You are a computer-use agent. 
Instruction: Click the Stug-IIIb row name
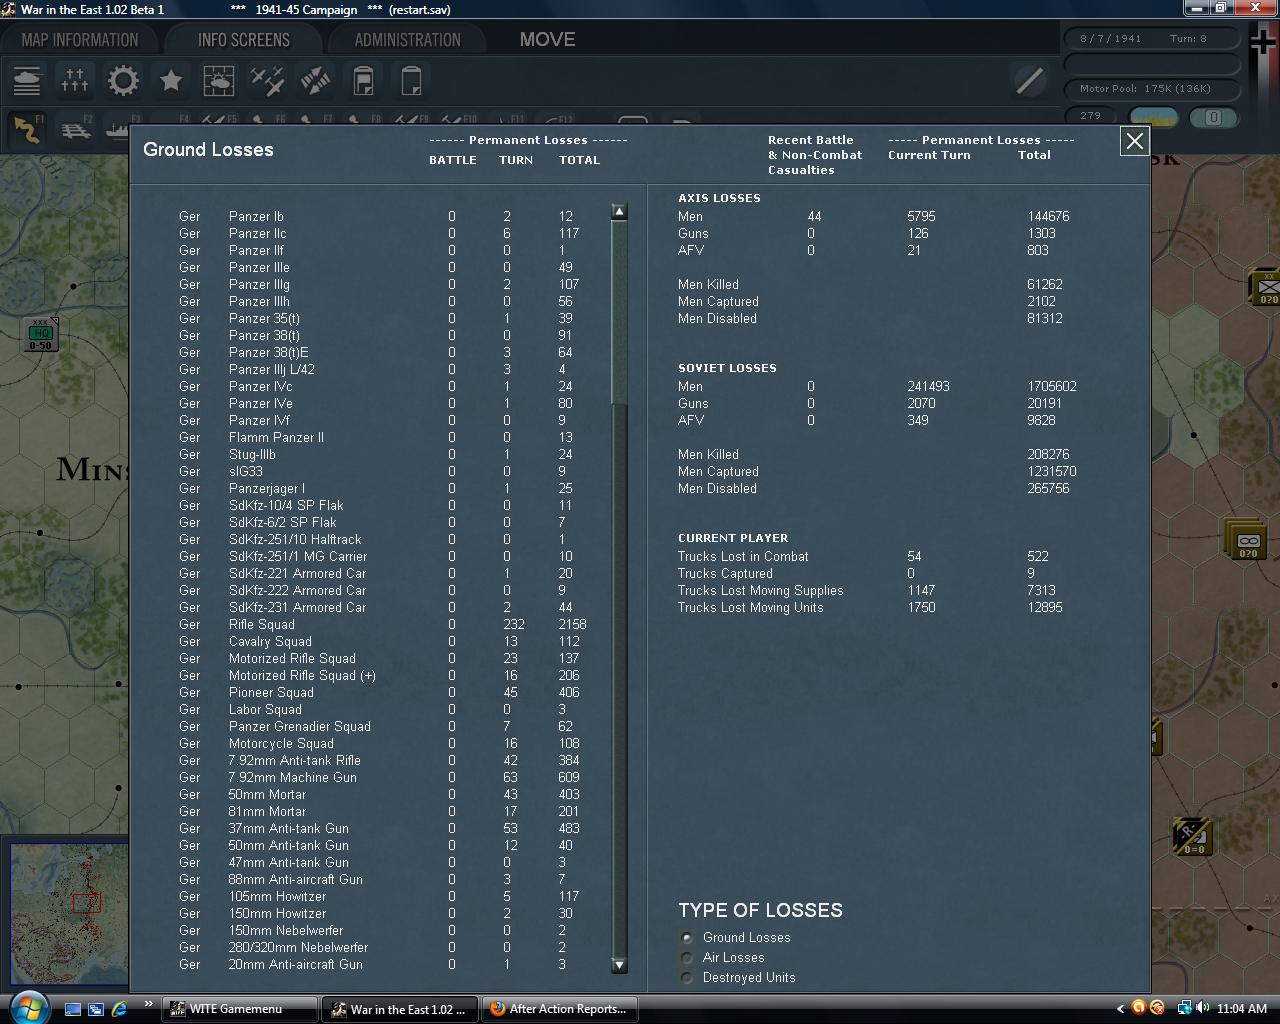click(252, 454)
